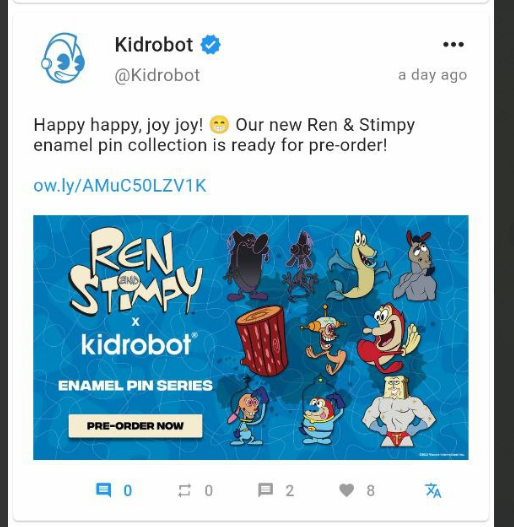
Task: Click the blue verified badge
Action: point(210,44)
